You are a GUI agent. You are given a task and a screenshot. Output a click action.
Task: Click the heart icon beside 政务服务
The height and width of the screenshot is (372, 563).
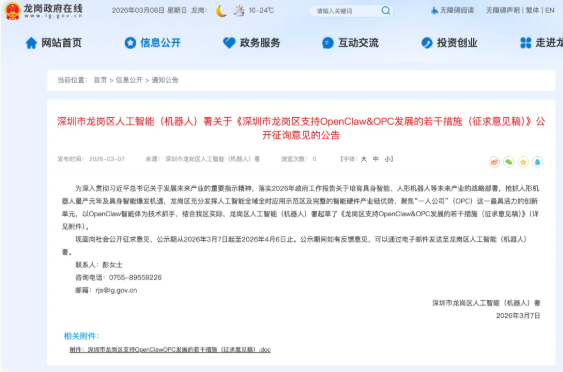tap(229, 43)
